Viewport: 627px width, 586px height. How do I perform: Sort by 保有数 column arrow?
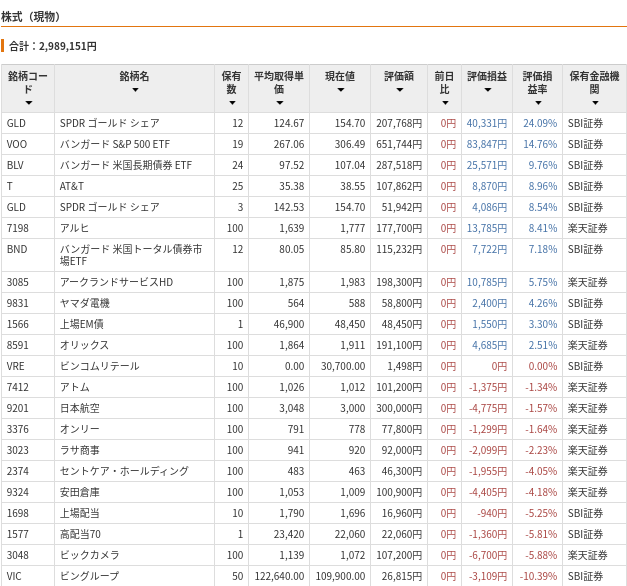(x=232, y=103)
